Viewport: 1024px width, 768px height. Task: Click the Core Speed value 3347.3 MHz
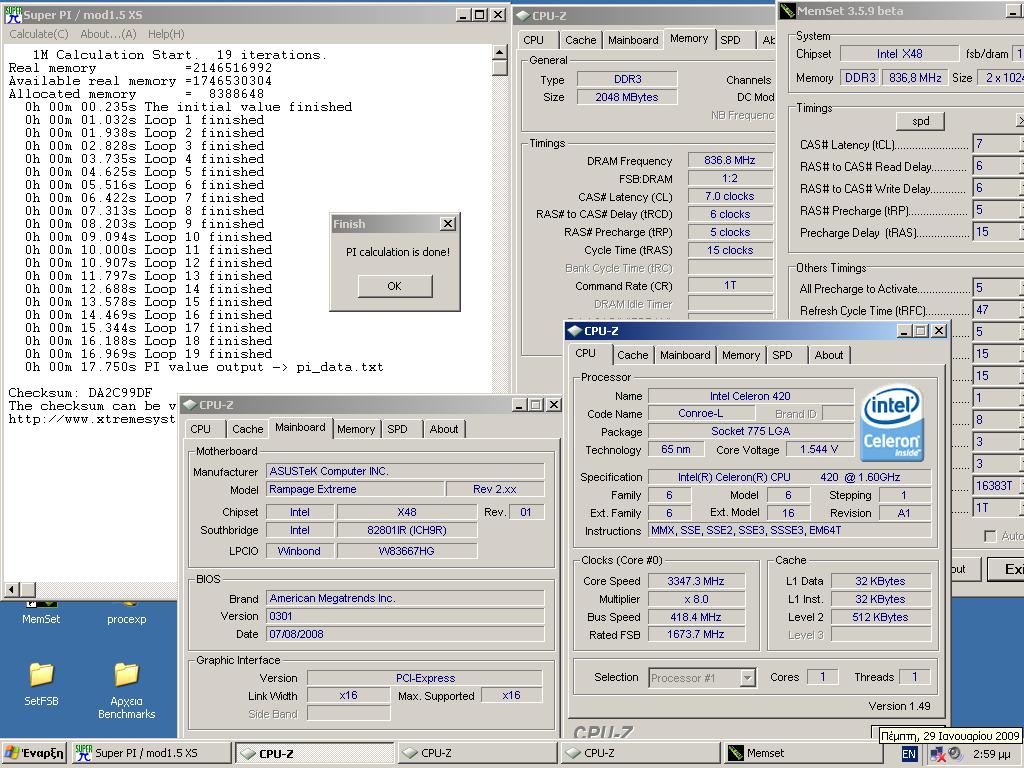pos(696,581)
